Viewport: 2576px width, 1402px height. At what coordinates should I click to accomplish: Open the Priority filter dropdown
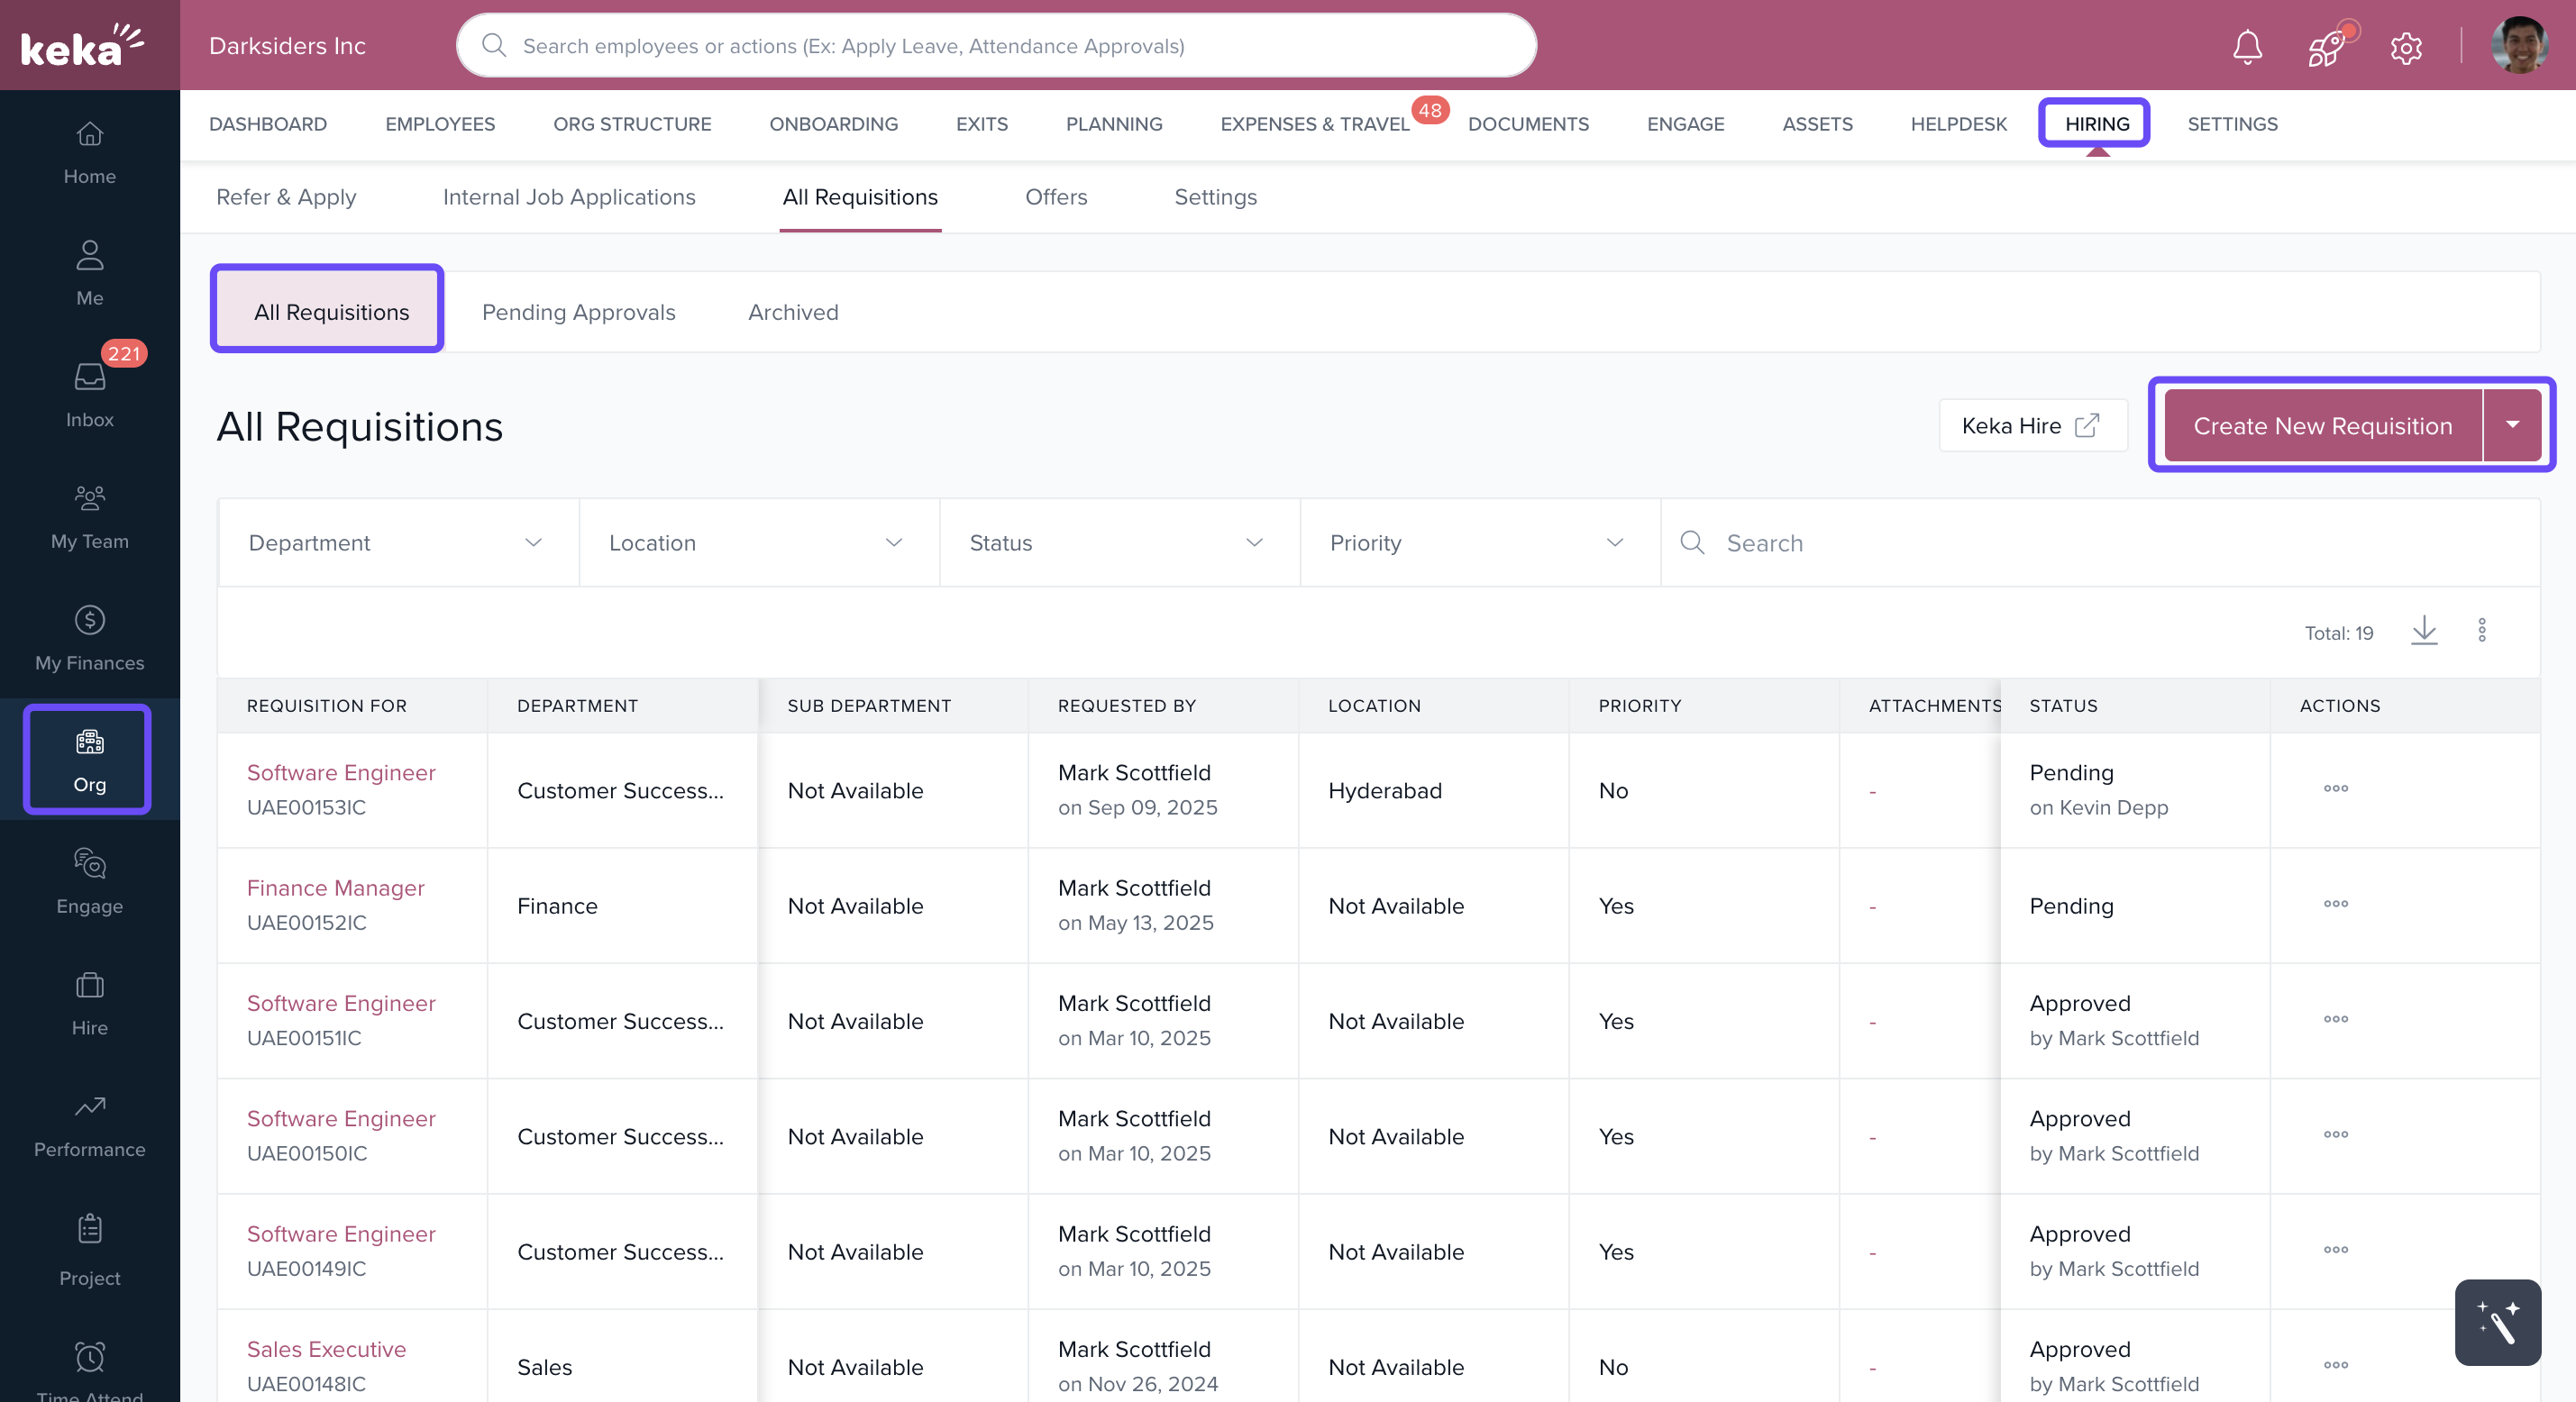point(1479,543)
